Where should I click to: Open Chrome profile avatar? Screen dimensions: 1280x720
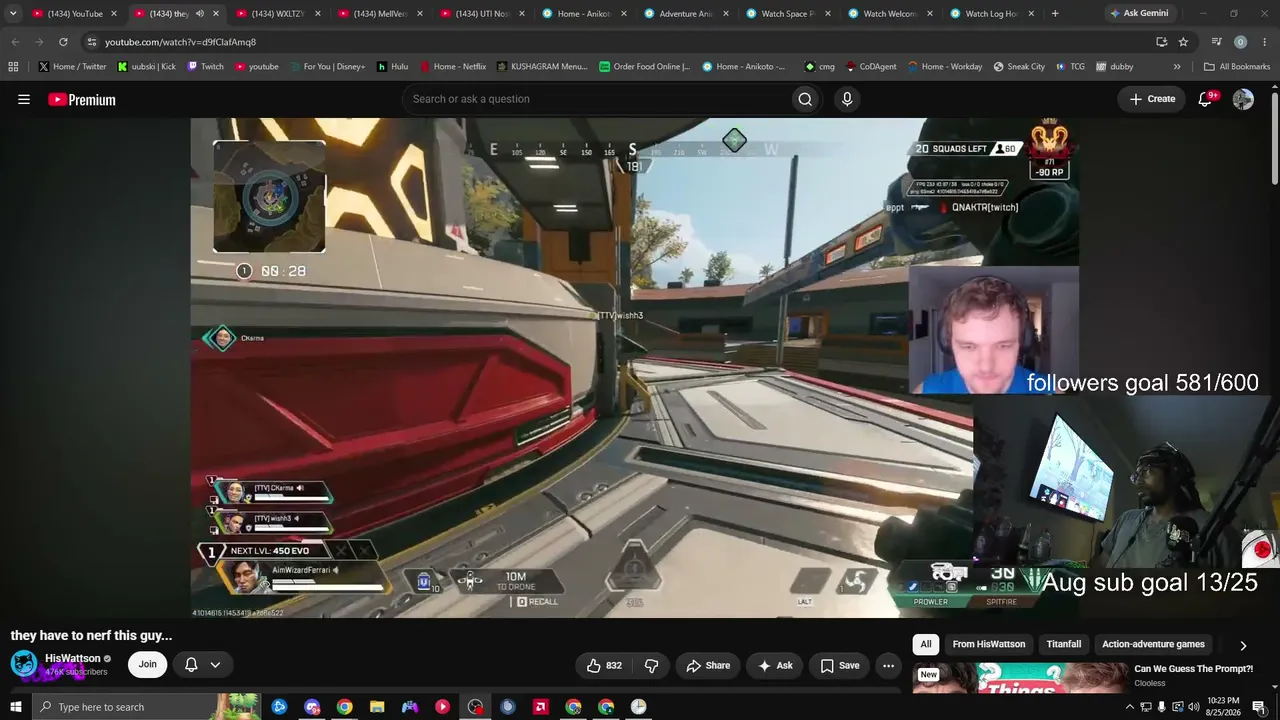click(1241, 42)
